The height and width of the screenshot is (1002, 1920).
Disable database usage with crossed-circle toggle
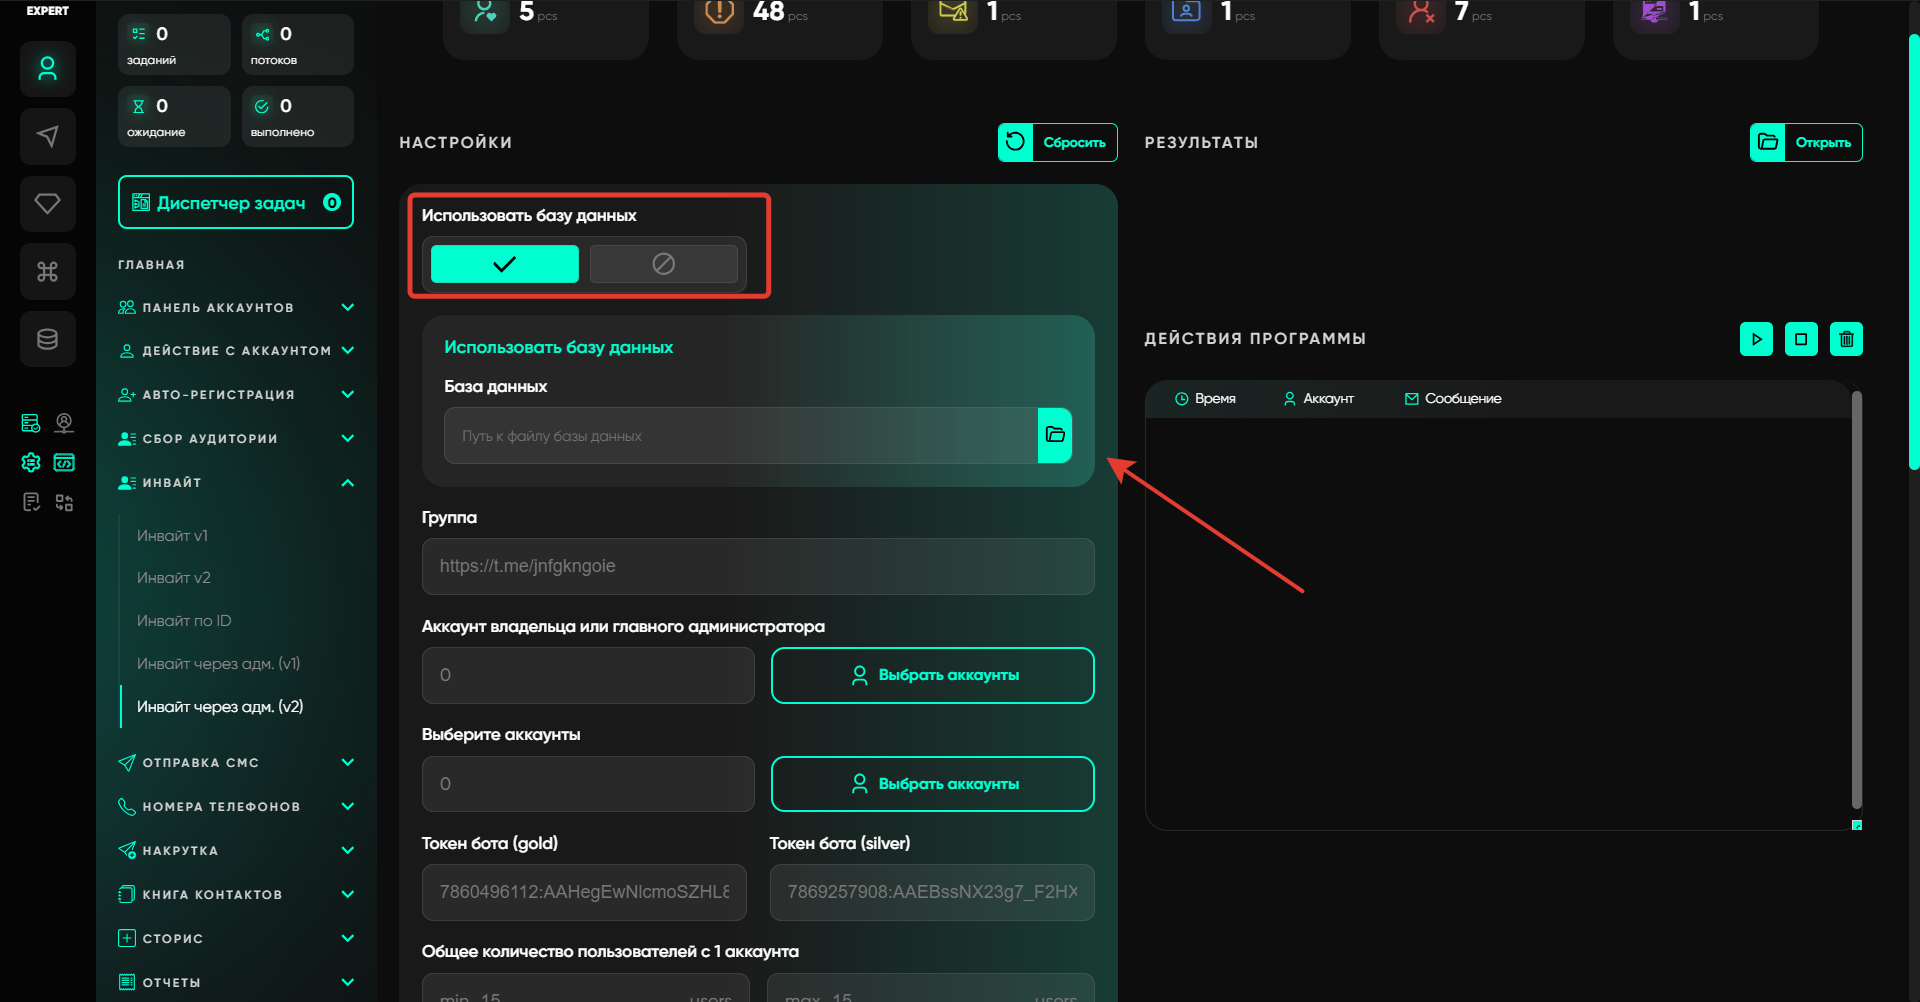tap(663, 264)
